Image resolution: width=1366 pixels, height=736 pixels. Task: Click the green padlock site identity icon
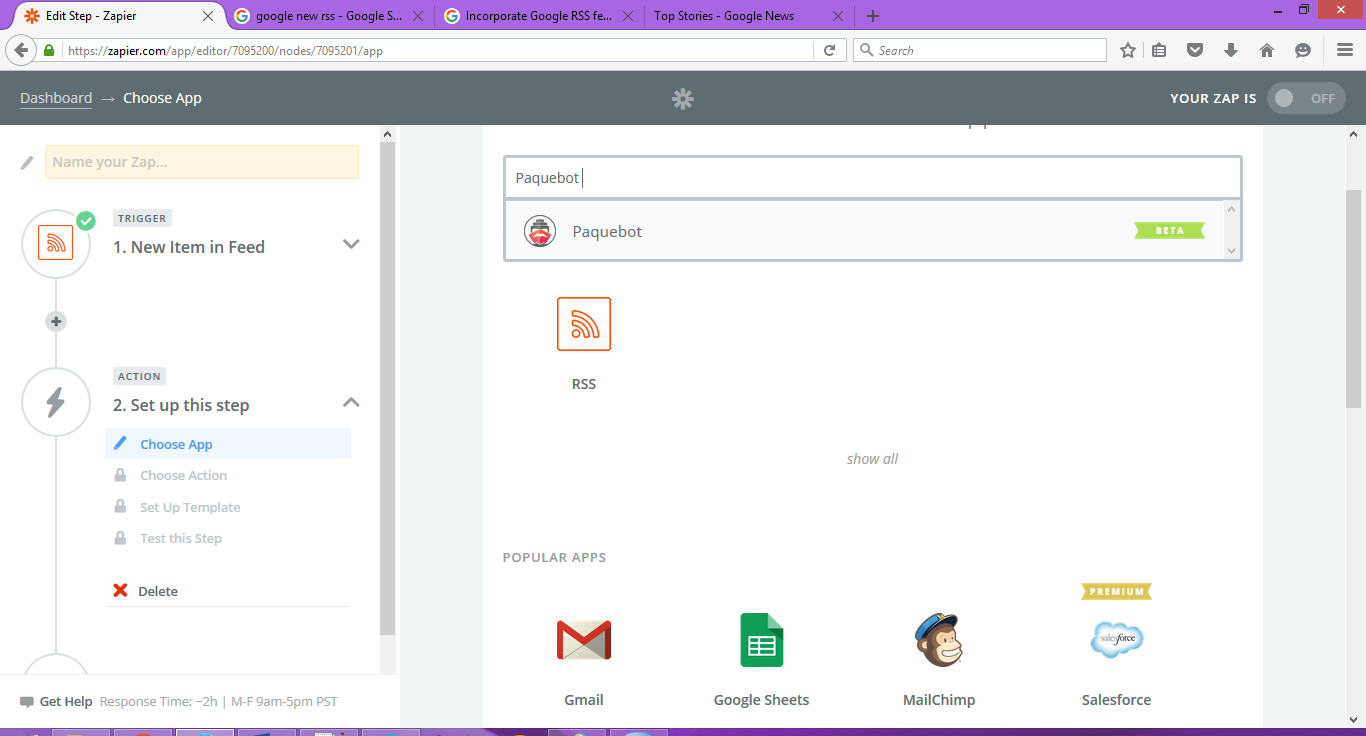[x=49, y=50]
